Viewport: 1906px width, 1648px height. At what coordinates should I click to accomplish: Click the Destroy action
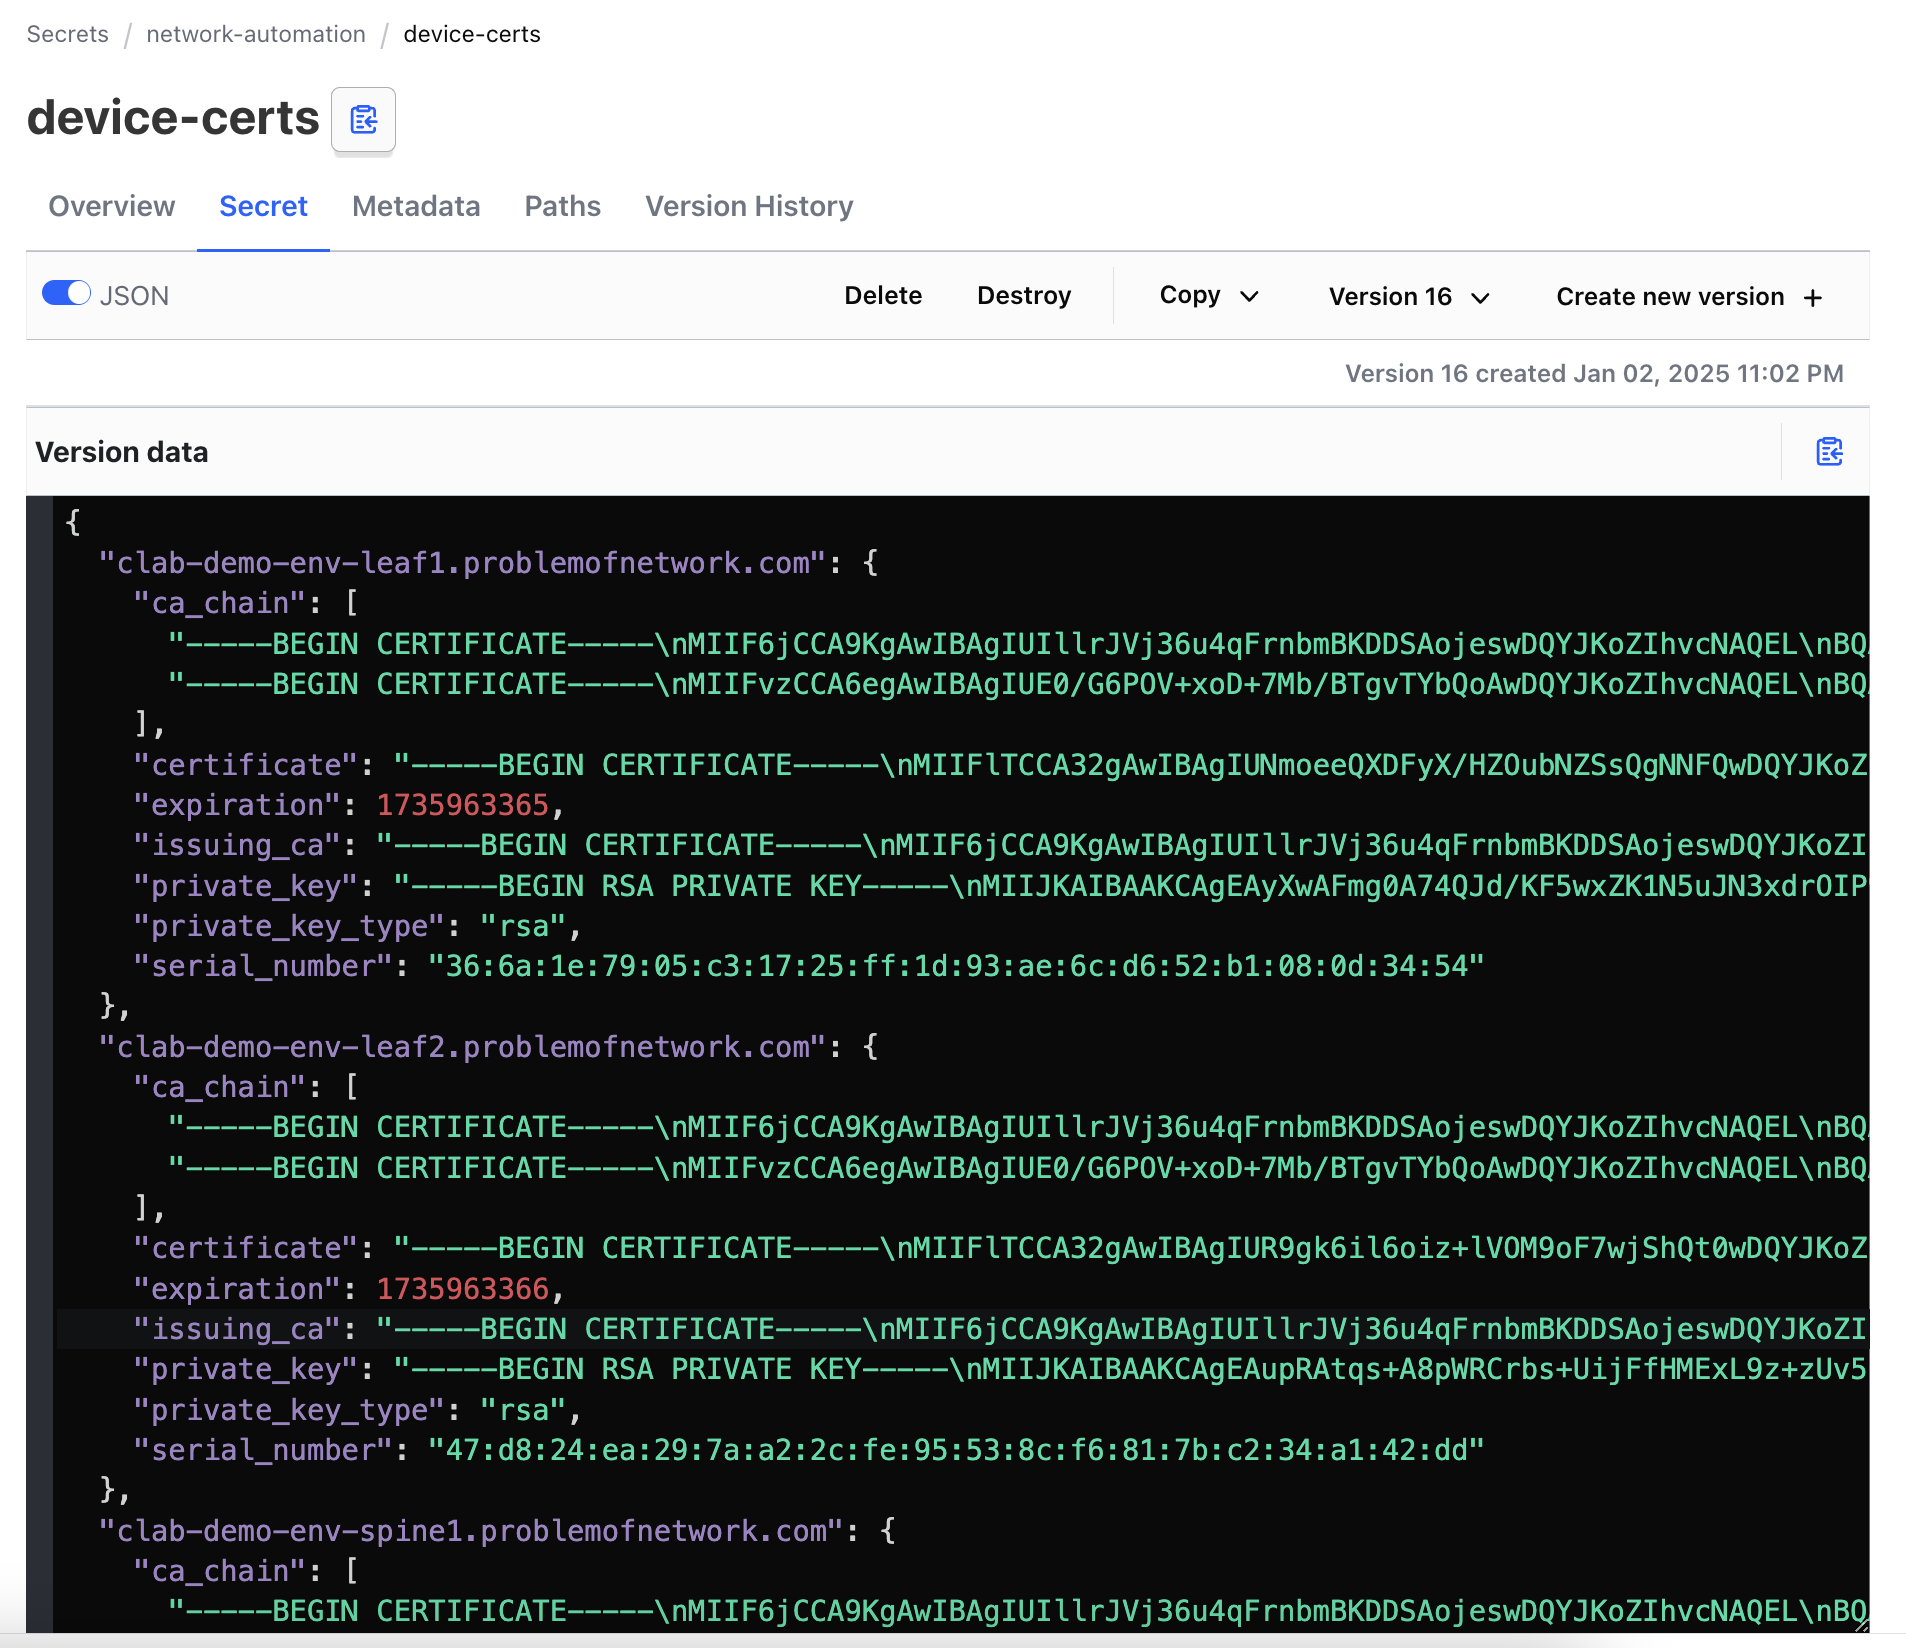click(x=1024, y=295)
